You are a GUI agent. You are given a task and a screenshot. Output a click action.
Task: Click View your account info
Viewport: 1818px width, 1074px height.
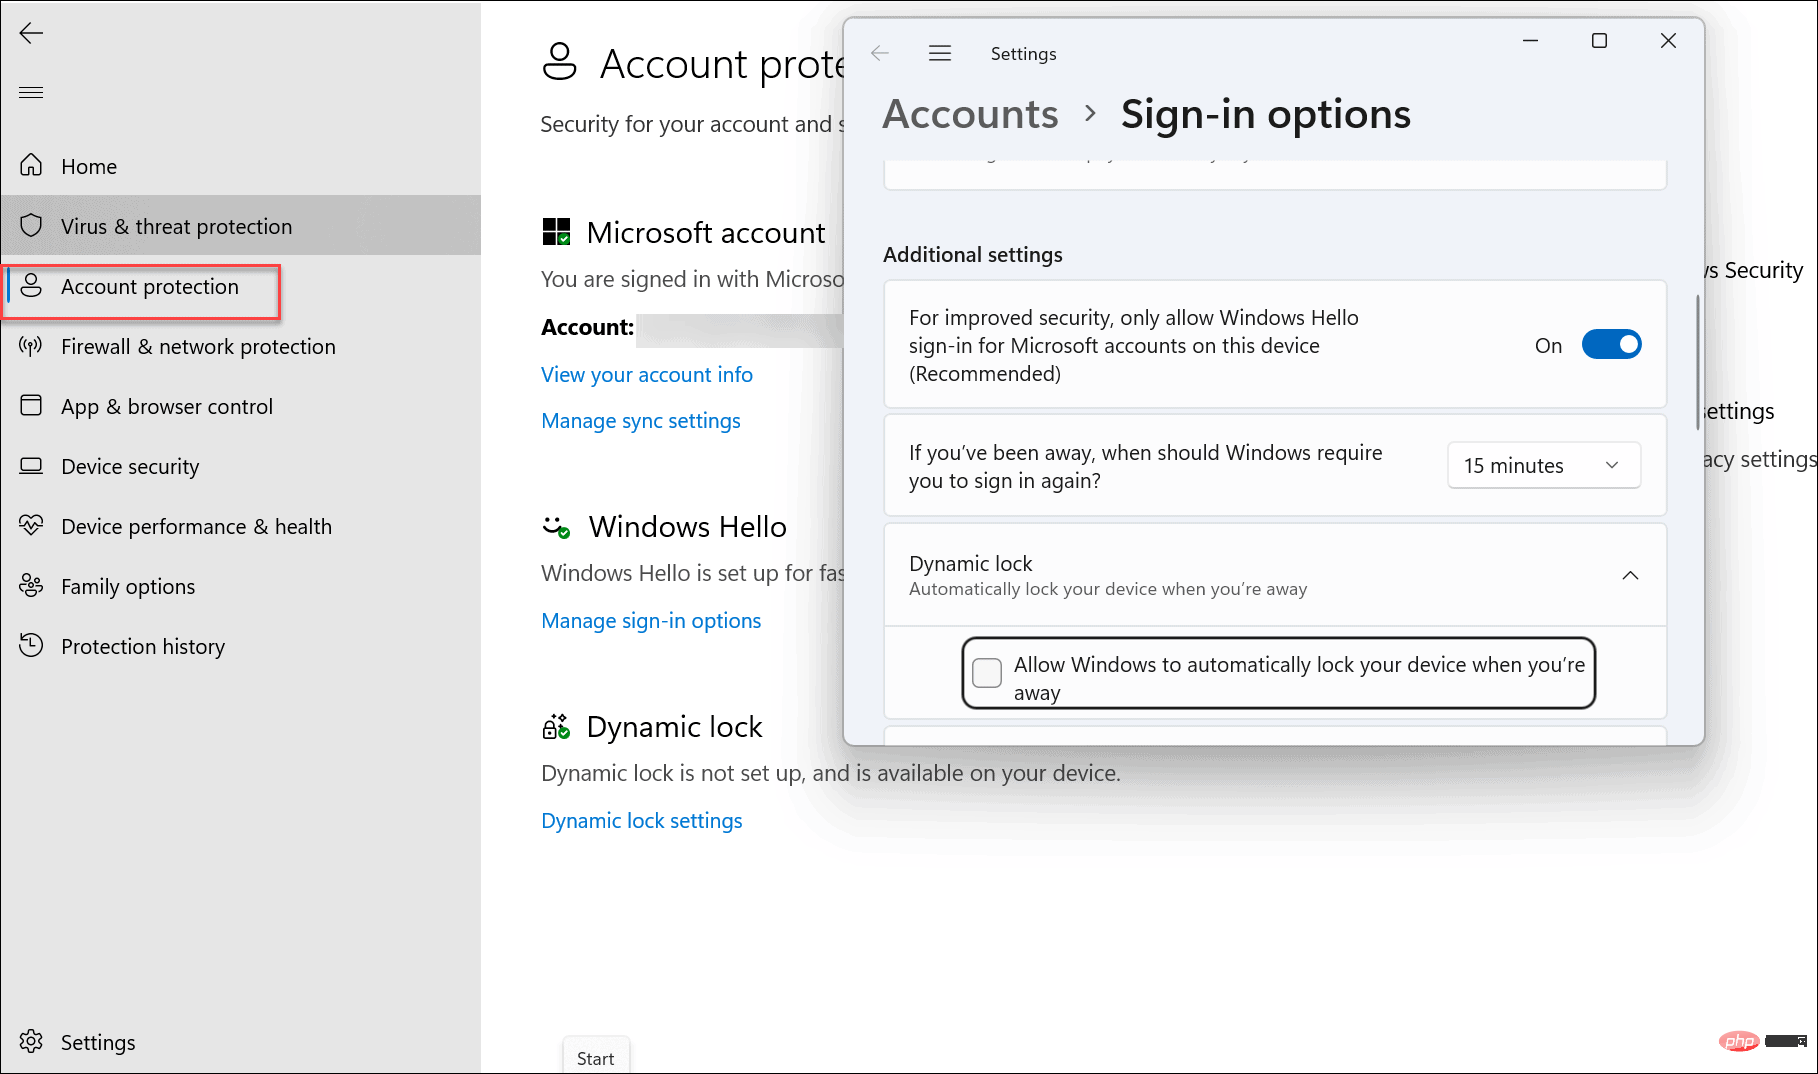pos(646,374)
